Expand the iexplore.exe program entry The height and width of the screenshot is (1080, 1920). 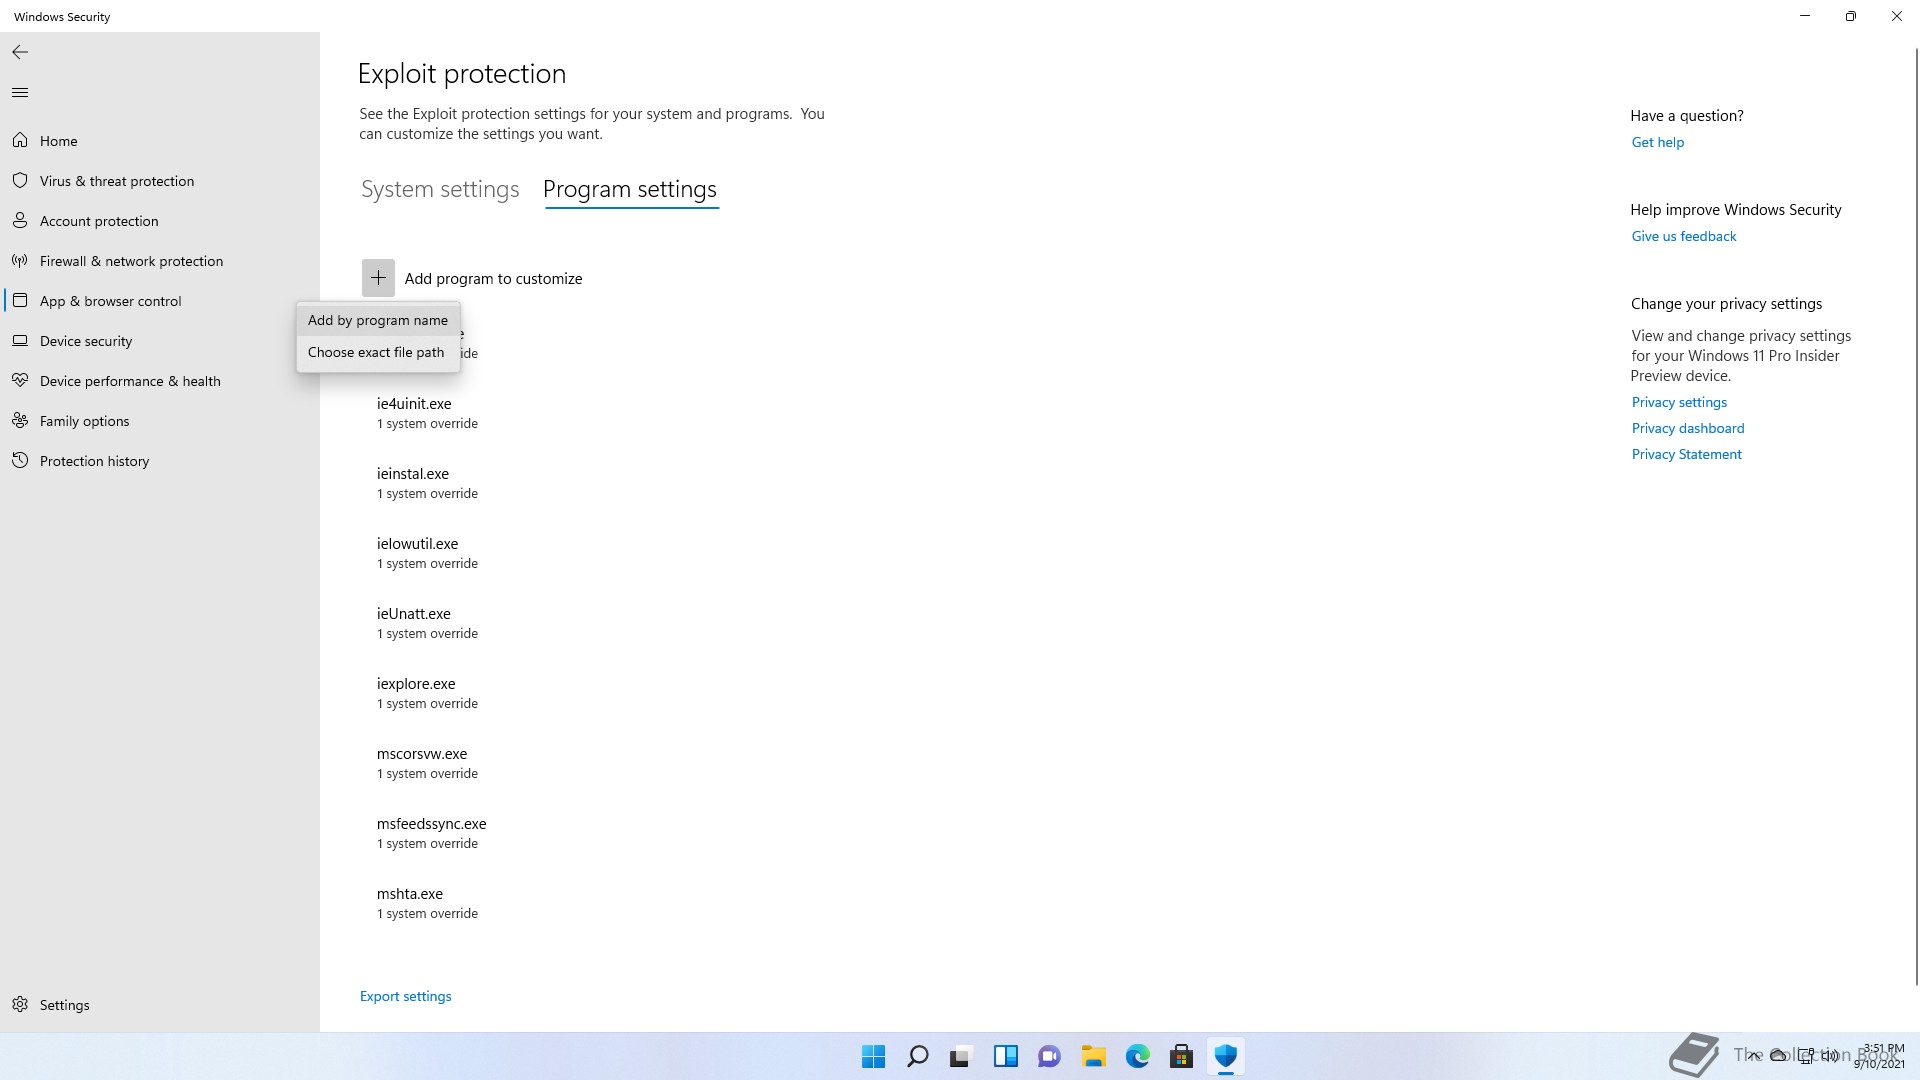coord(416,684)
